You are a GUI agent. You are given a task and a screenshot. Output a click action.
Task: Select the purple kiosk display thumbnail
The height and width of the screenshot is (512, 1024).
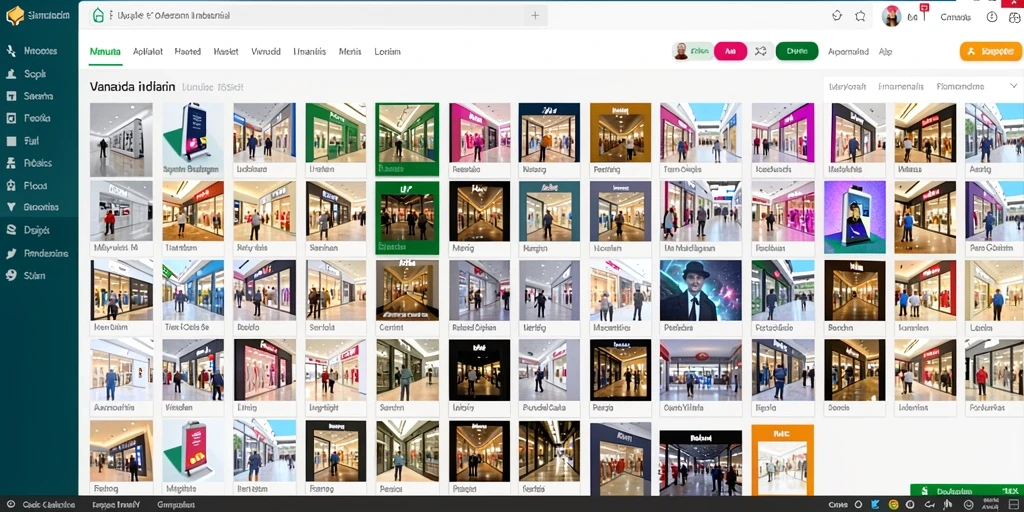[x=854, y=217]
